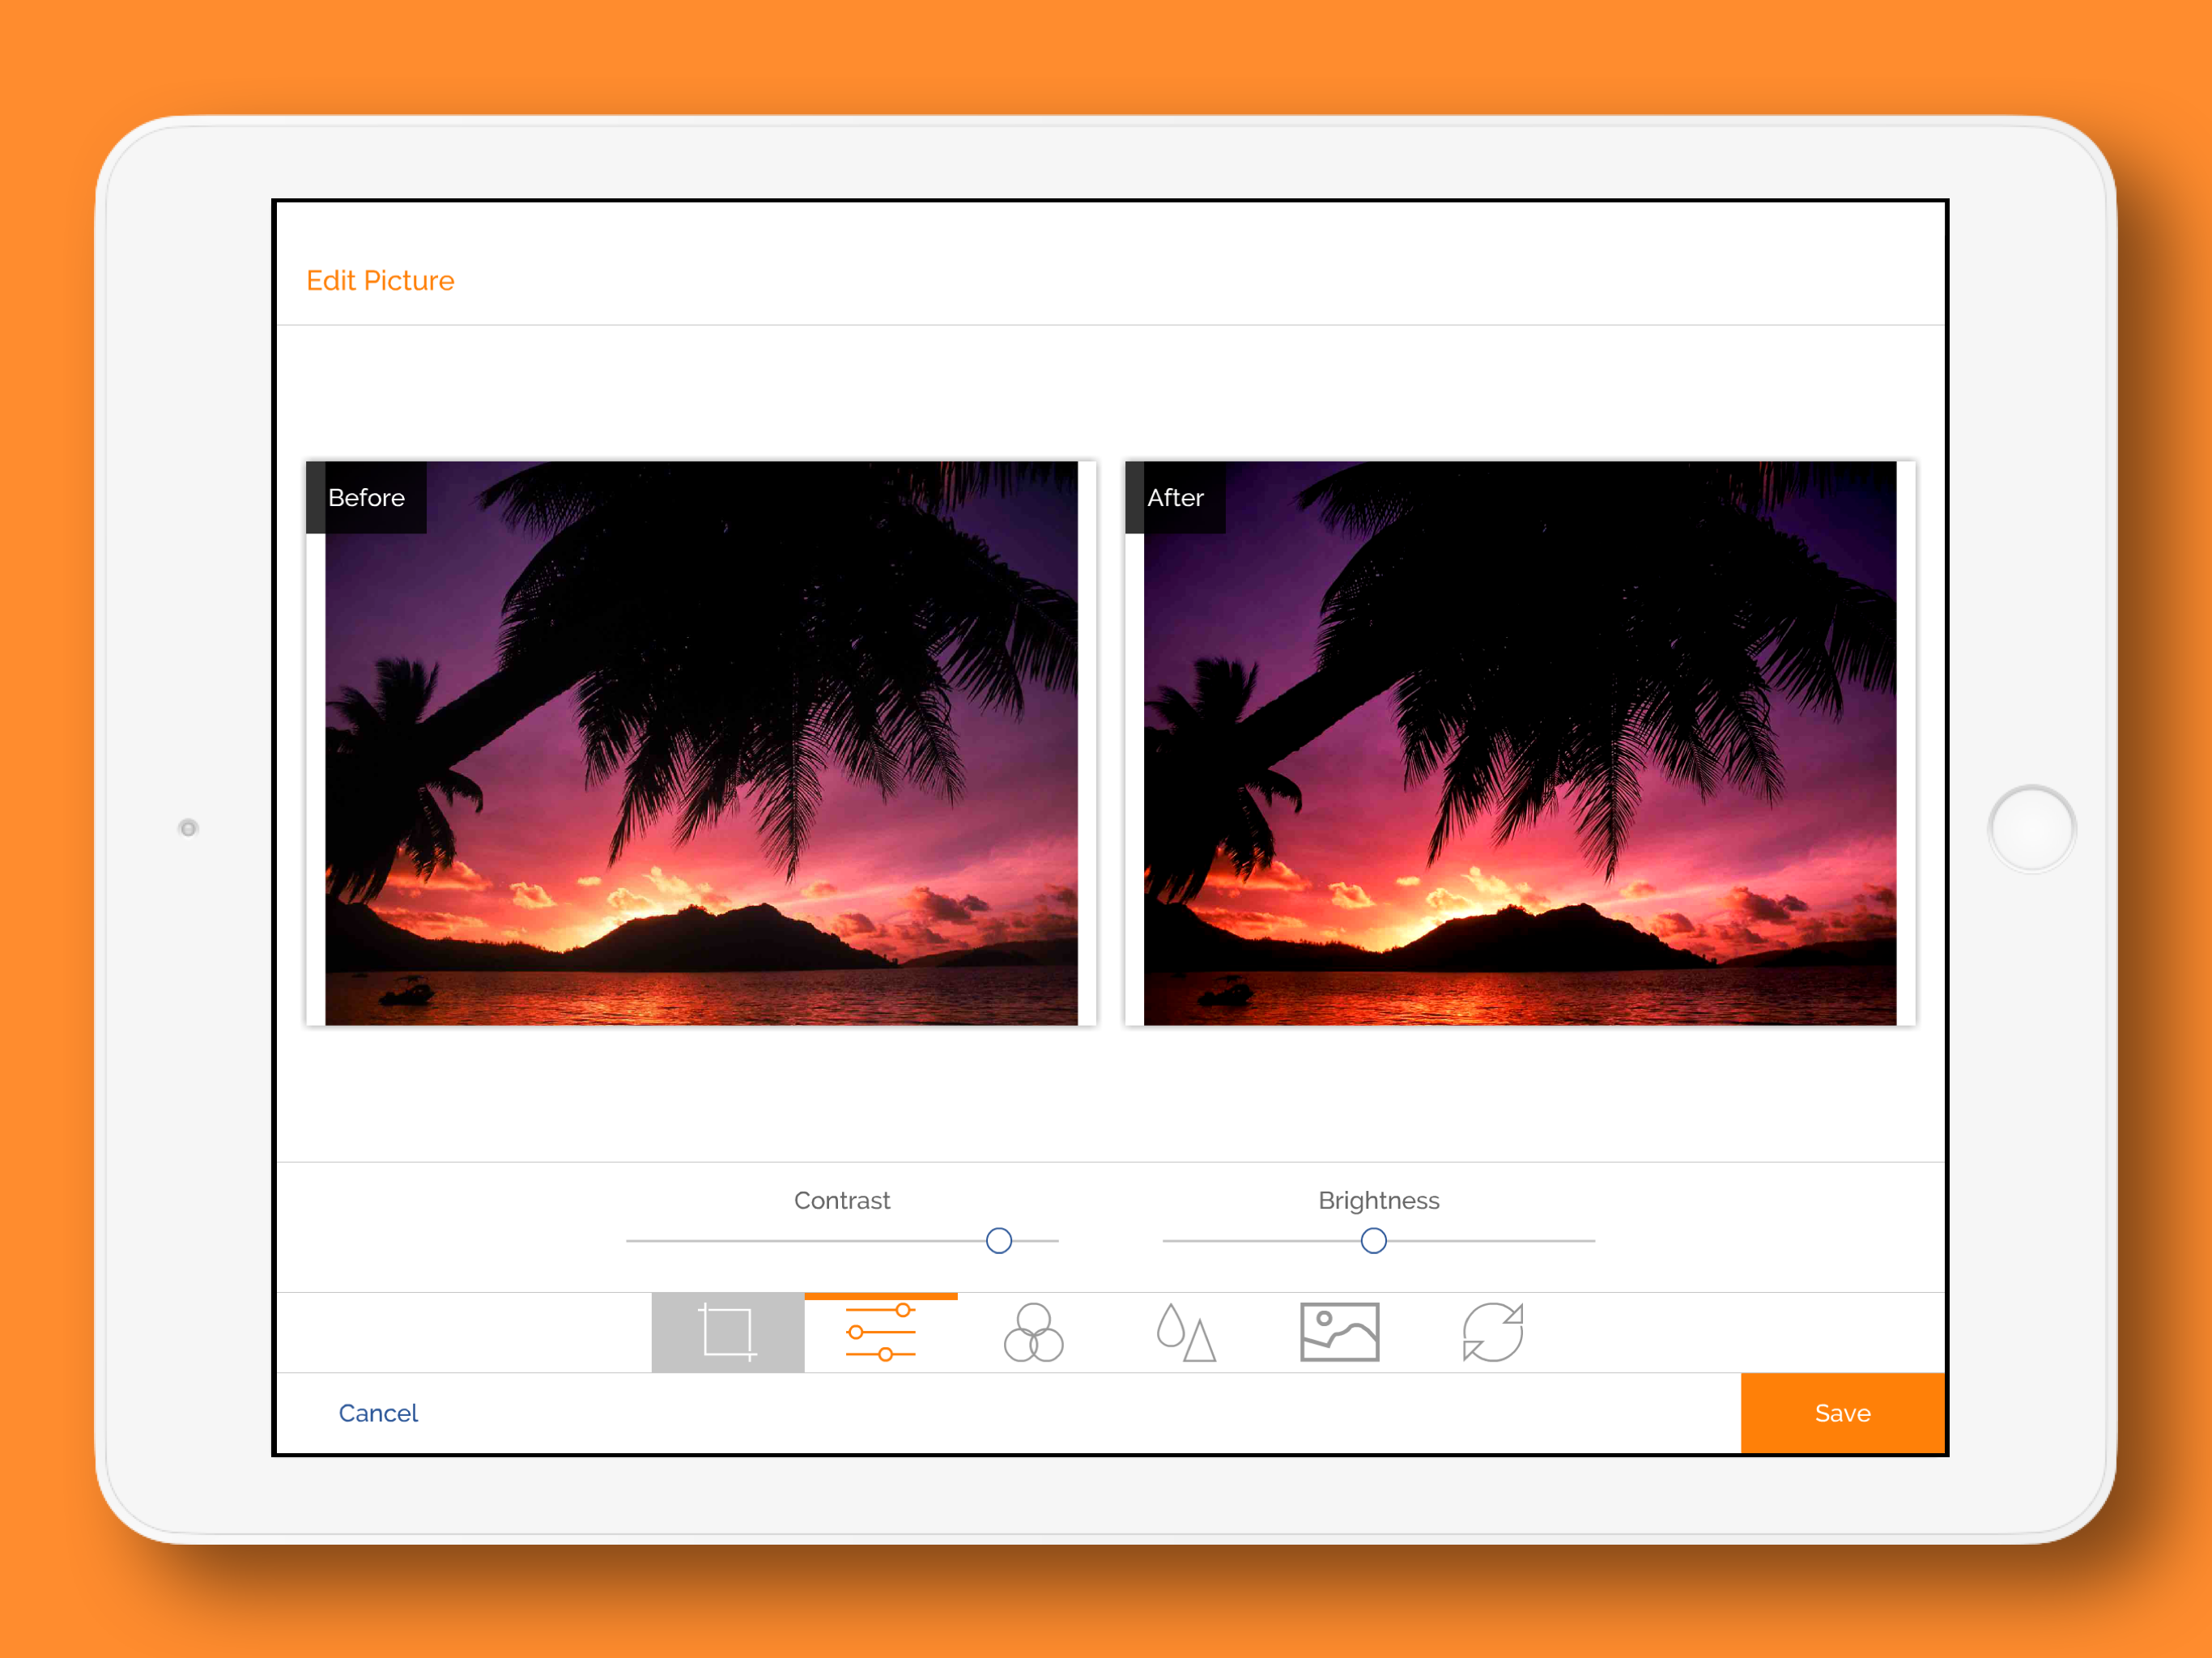
Task: Click the rotate arrows icon
Action: [x=1492, y=1332]
